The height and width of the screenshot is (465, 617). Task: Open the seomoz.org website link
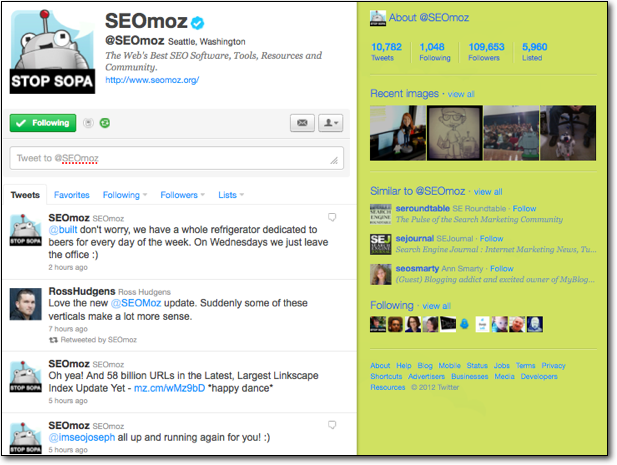(152, 80)
